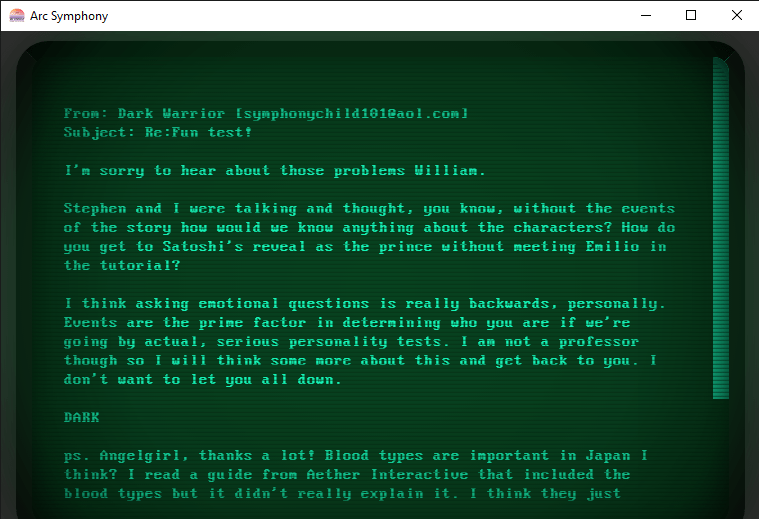Click the line 'I think asking emotional questions'
Image resolution: width=759 pixels, height=519 pixels.
click(x=365, y=304)
